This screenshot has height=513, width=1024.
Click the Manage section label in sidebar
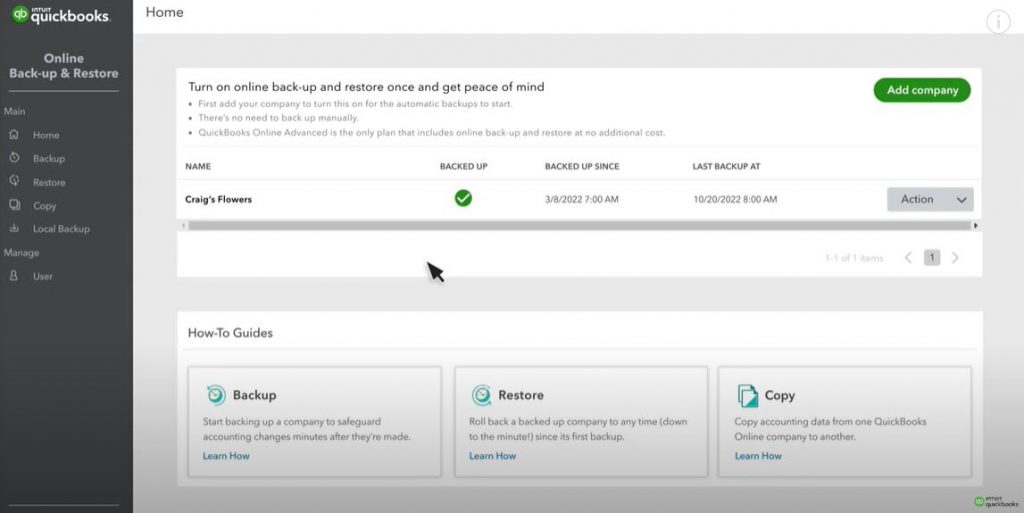pyautogui.click(x=22, y=253)
